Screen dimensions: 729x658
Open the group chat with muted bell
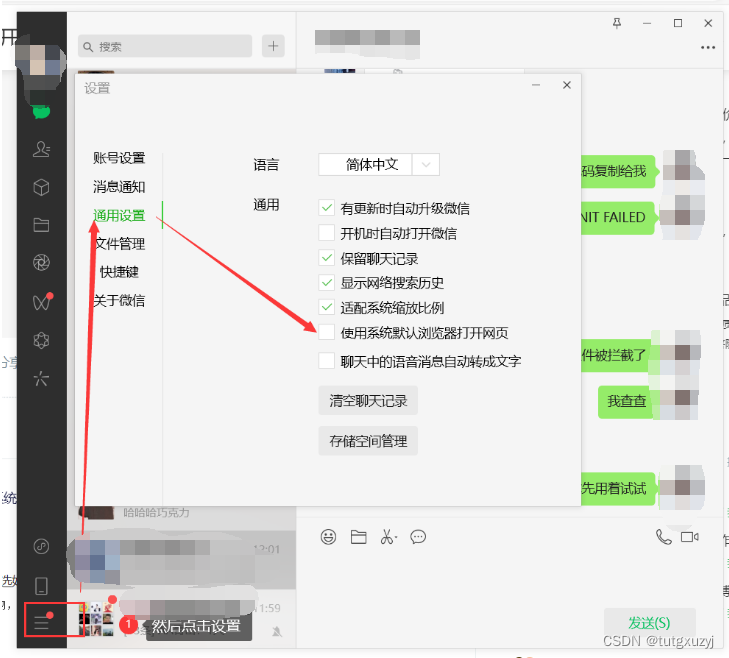coord(181,619)
